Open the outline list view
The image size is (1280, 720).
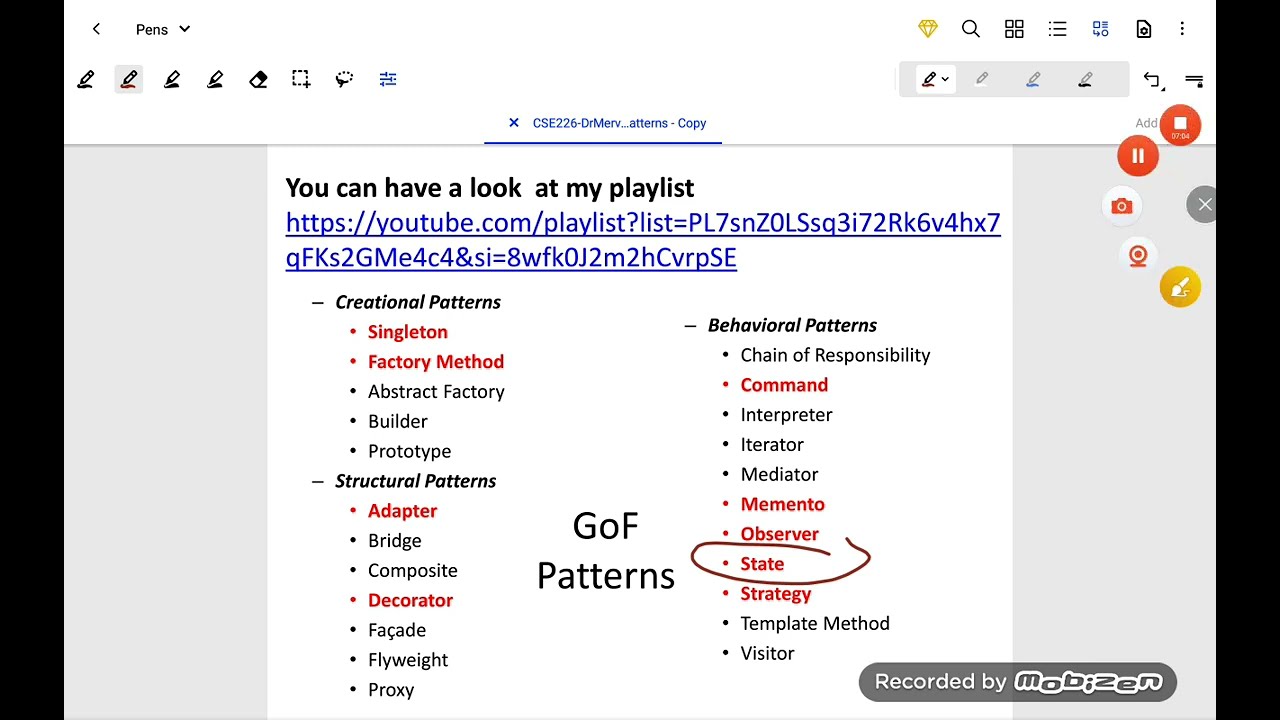point(1057,29)
